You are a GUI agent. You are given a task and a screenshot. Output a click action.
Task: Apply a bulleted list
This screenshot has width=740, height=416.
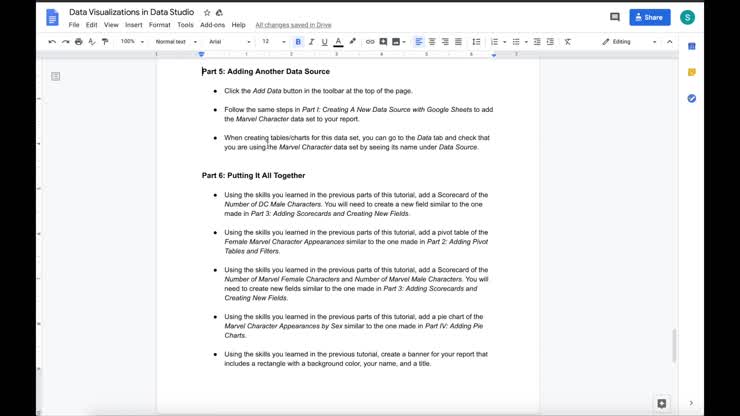pyautogui.click(x=516, y=42)
